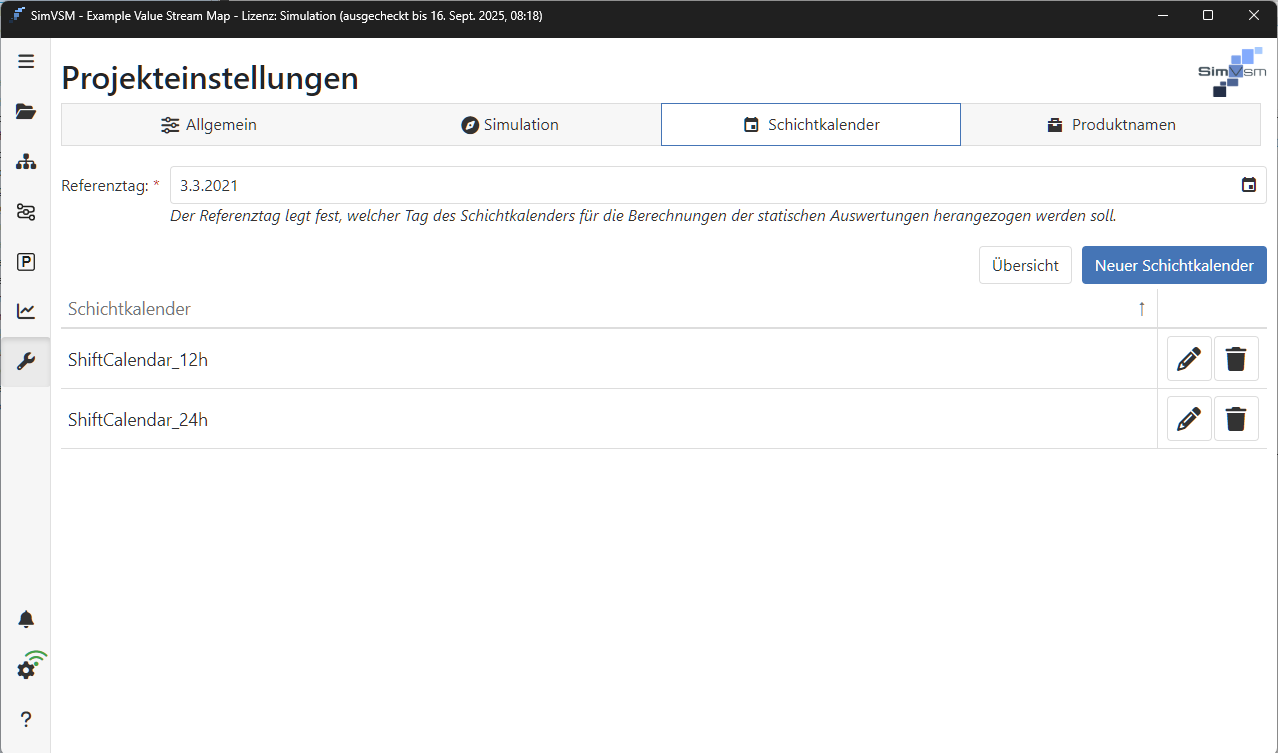1278x753 pixels.
Task: Open the connection settings gear icon
Action: (26, 668)
